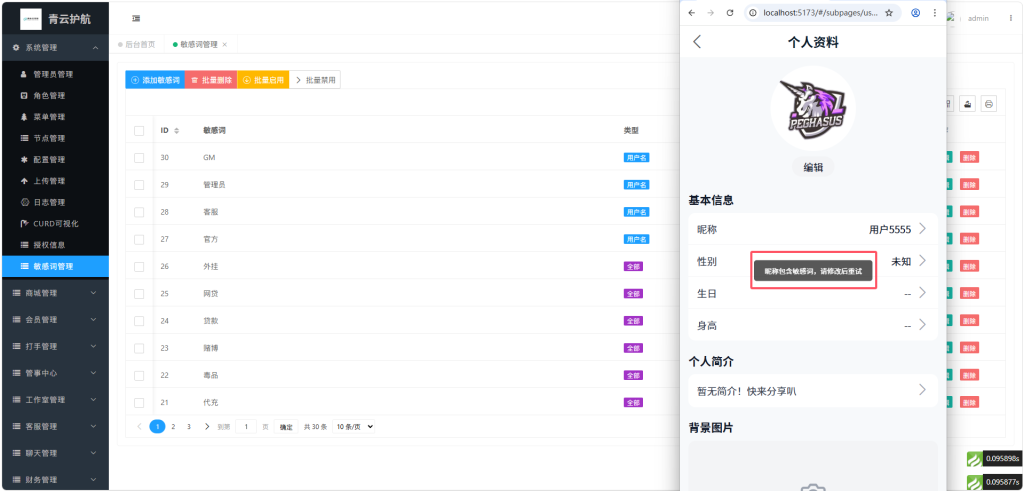Check the row checkbox for ID 25
This screenshot has height=491, width=1024.
(139, 294)
